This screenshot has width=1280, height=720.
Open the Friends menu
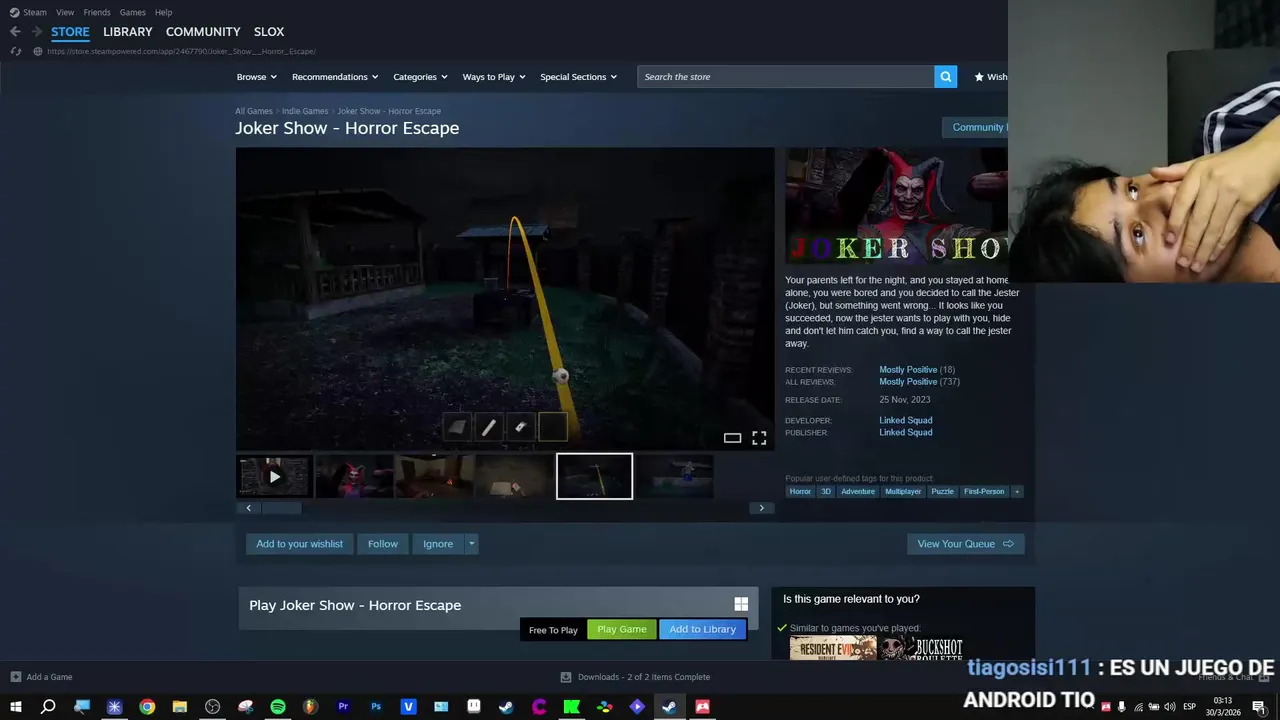(x=97, y=12)
